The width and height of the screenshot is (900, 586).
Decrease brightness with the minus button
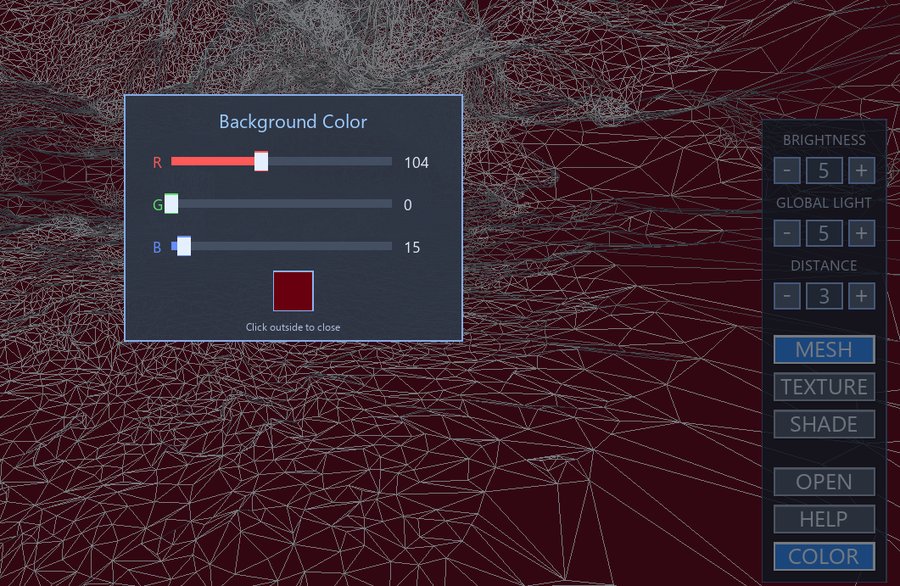point(787,170)
